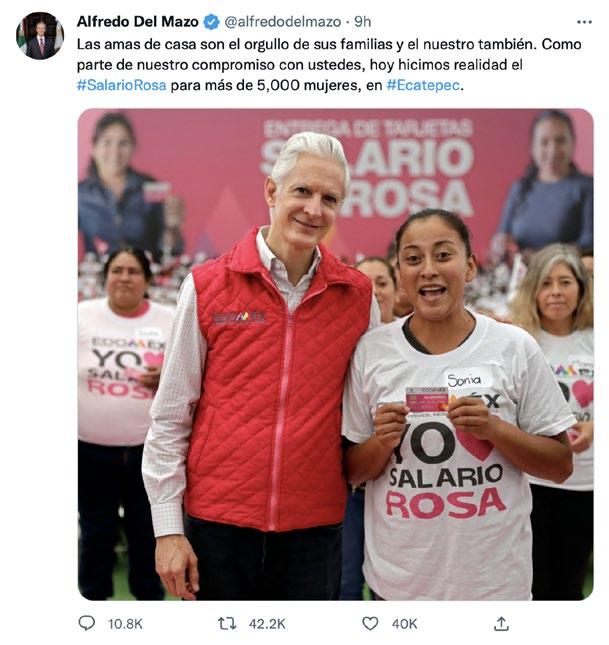Open Alfredo Del Mazo's profile avatar
This screenshot has width=609, height=645.
[40, 35]
